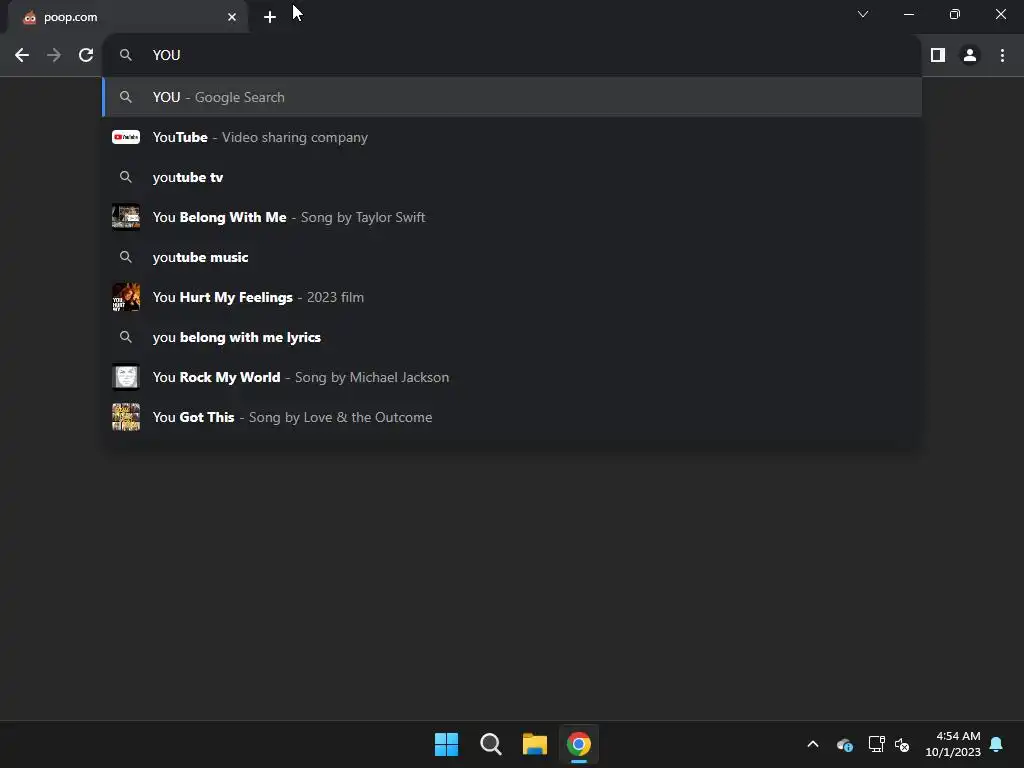Viewport: 1024px width, 768px height.
Task: Open the notification bell in the taskbar
Action: click(x=997, y=744)
